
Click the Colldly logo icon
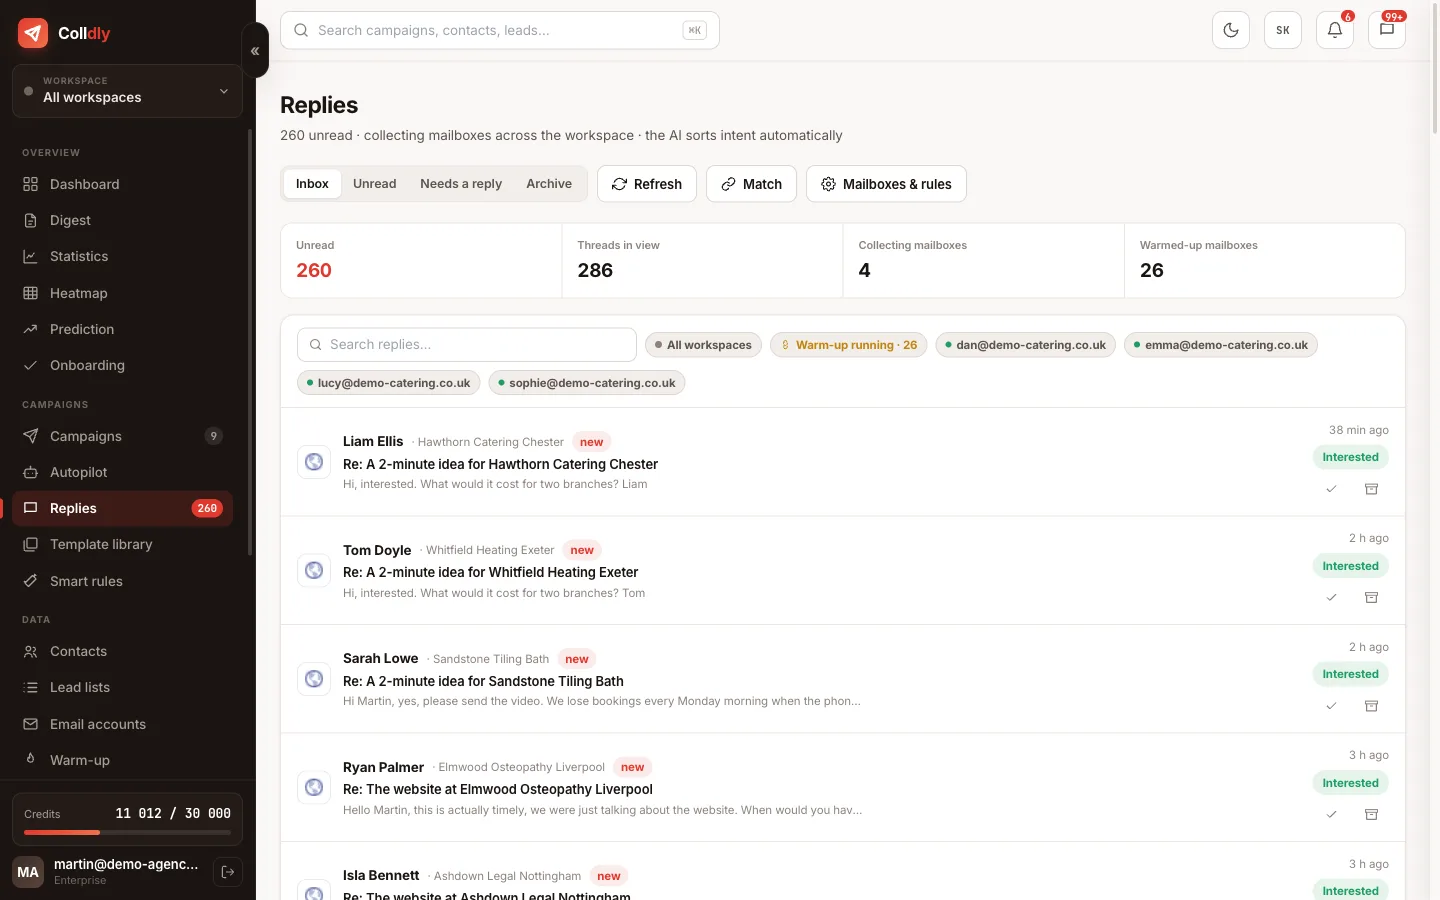(x=33, y=33)
